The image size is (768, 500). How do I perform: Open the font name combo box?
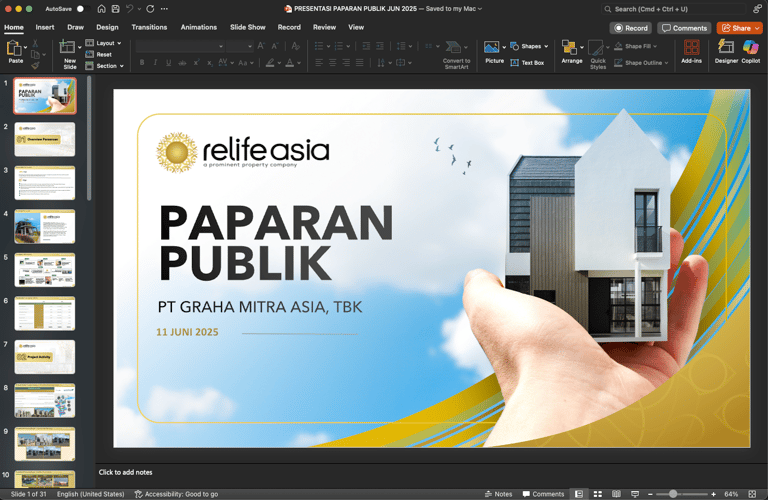point(180,46)
